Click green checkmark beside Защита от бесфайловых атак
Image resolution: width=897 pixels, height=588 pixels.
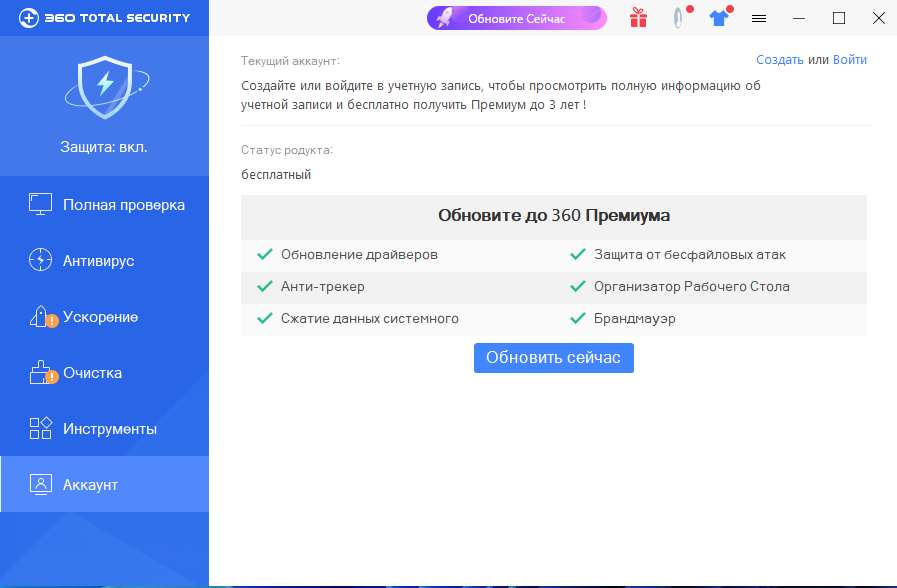coord(578,254)
